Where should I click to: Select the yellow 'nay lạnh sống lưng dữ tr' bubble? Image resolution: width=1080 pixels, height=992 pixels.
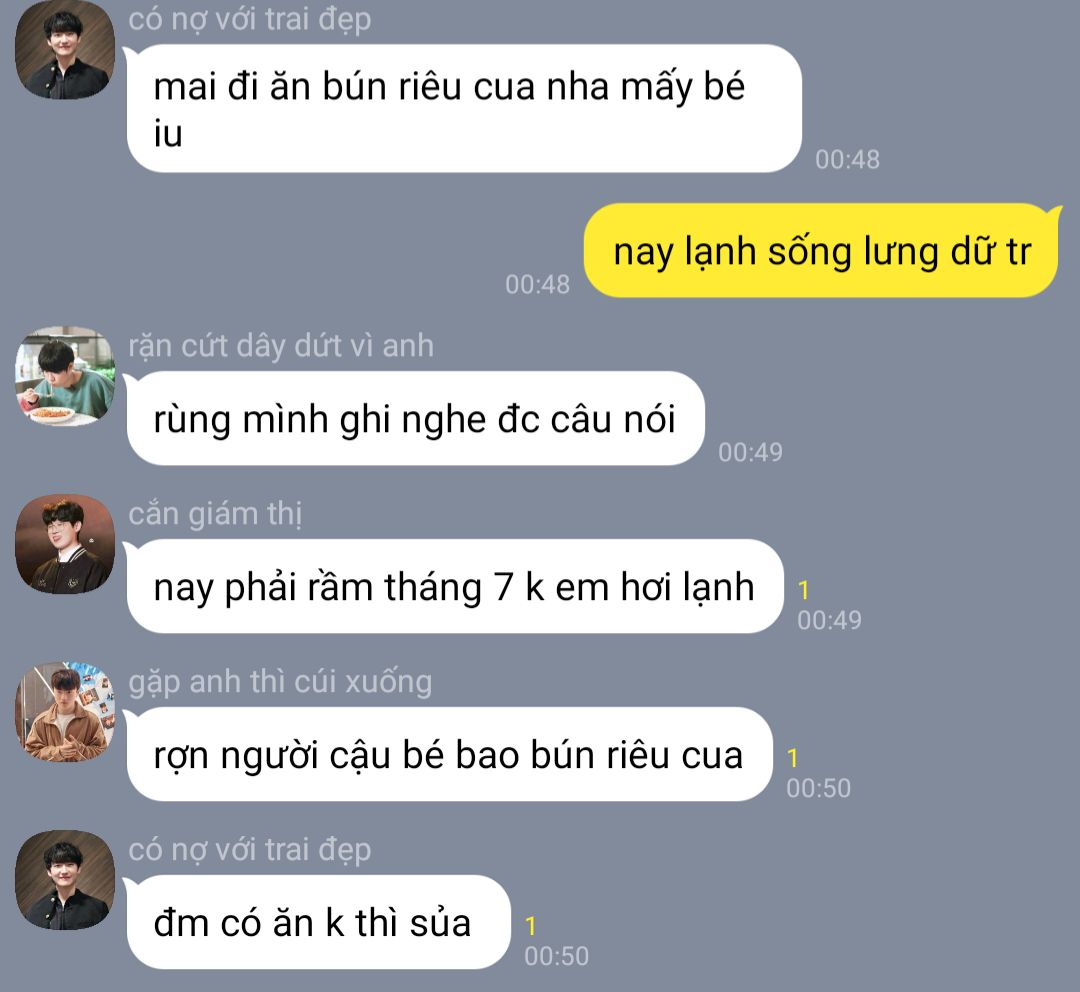821,251
